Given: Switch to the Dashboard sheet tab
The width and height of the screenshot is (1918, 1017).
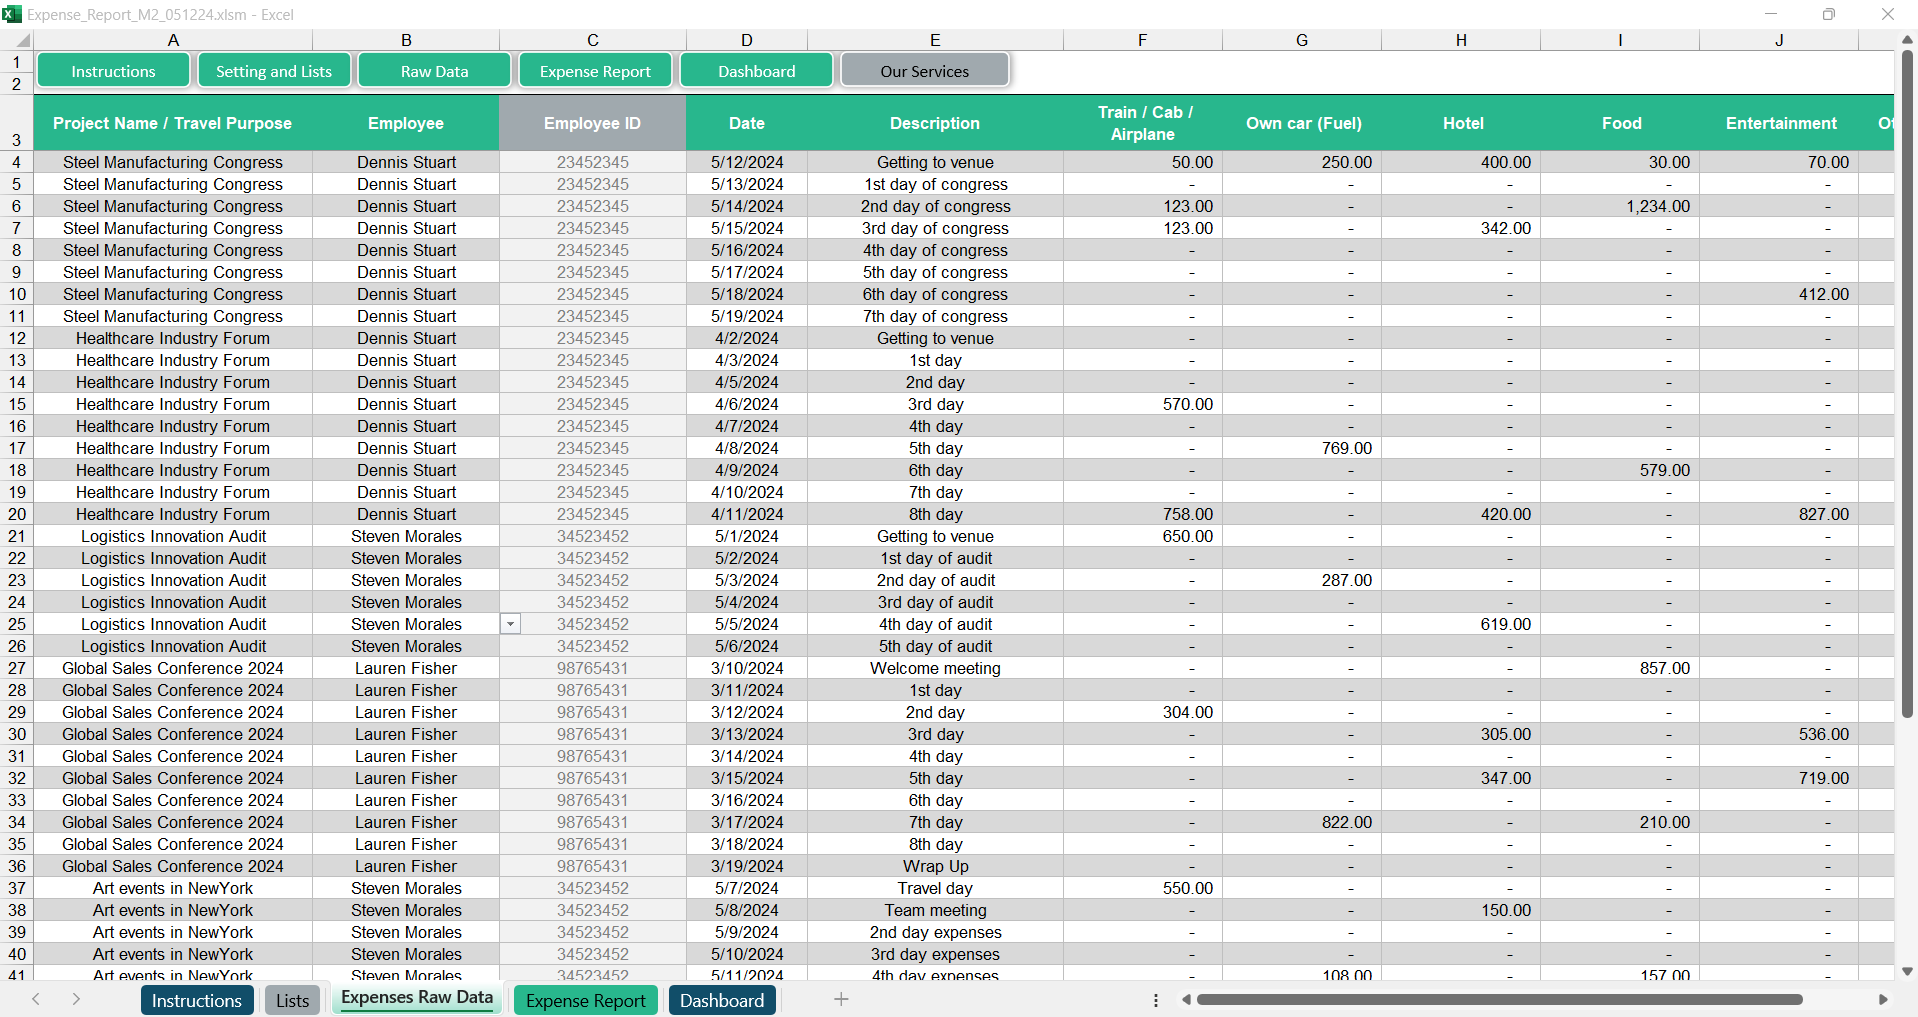Looking at the screenshot, I should pos(721,1000).
